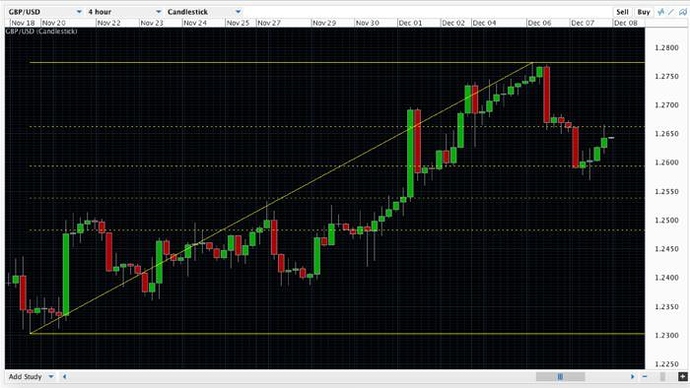This screenshot has width=690, height=388.
Task: Click the right scroll arrow at bottom
Action: tap(632, 377)
